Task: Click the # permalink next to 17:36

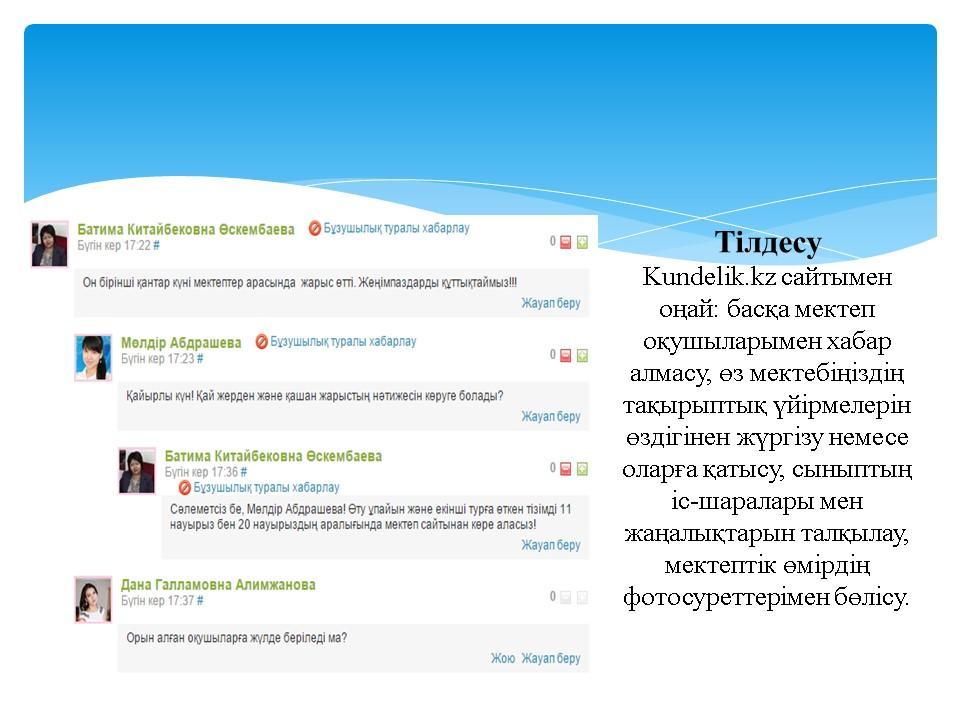Action: [244, 472]
